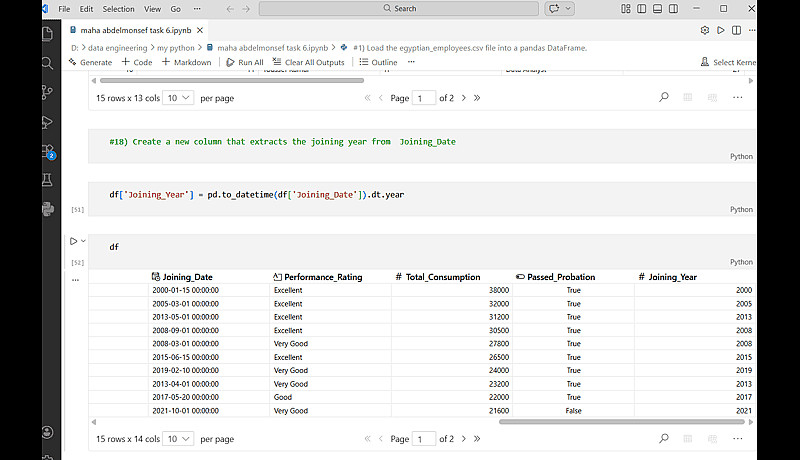Toggle the primary side bar layout button
This screenshot has width=800, height=460.
(x=640, y=8)
